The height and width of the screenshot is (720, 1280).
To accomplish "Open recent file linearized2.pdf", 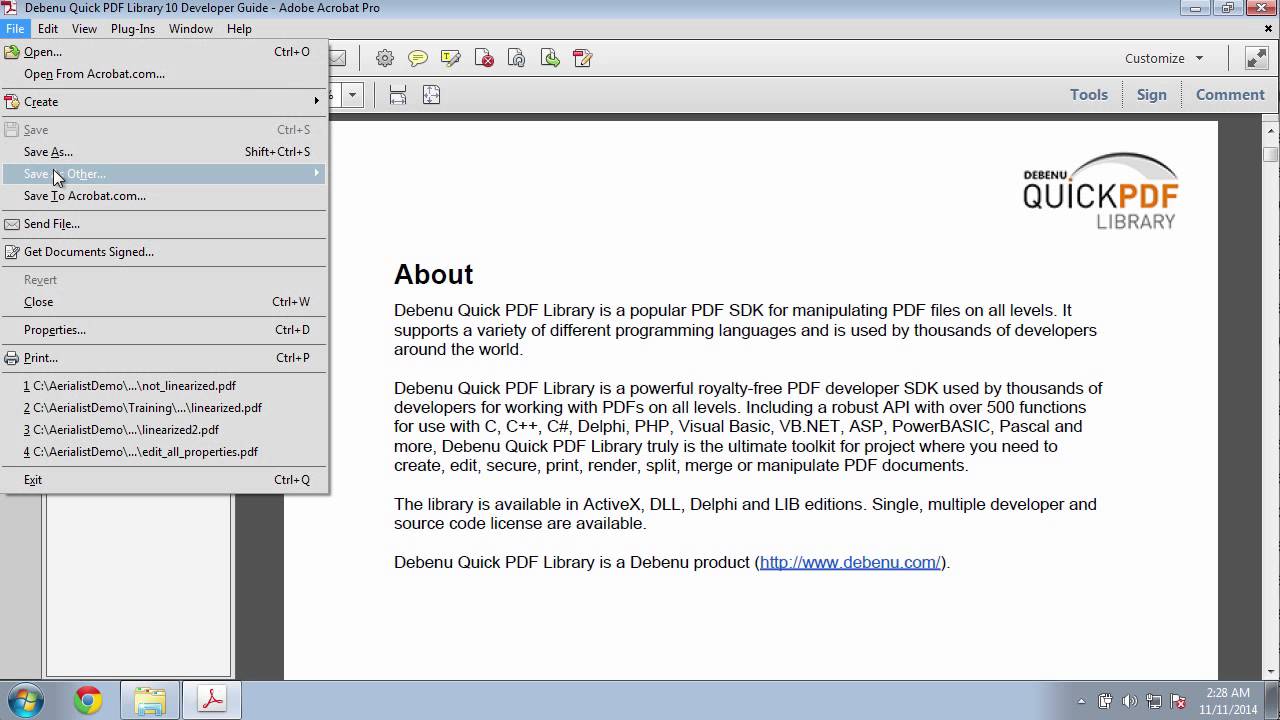I will point(164,430).
